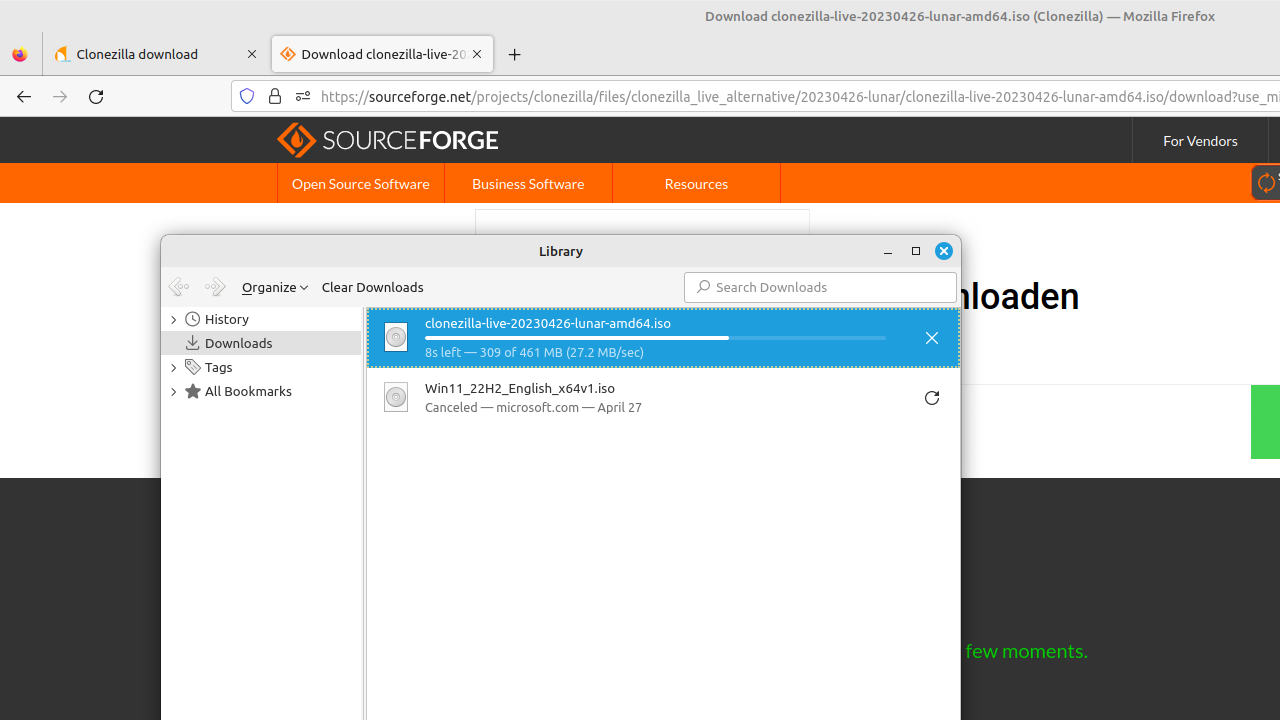This screenshot has height=720, width=1280.
Task: Click the Search Downloads field
Action: 820,287
